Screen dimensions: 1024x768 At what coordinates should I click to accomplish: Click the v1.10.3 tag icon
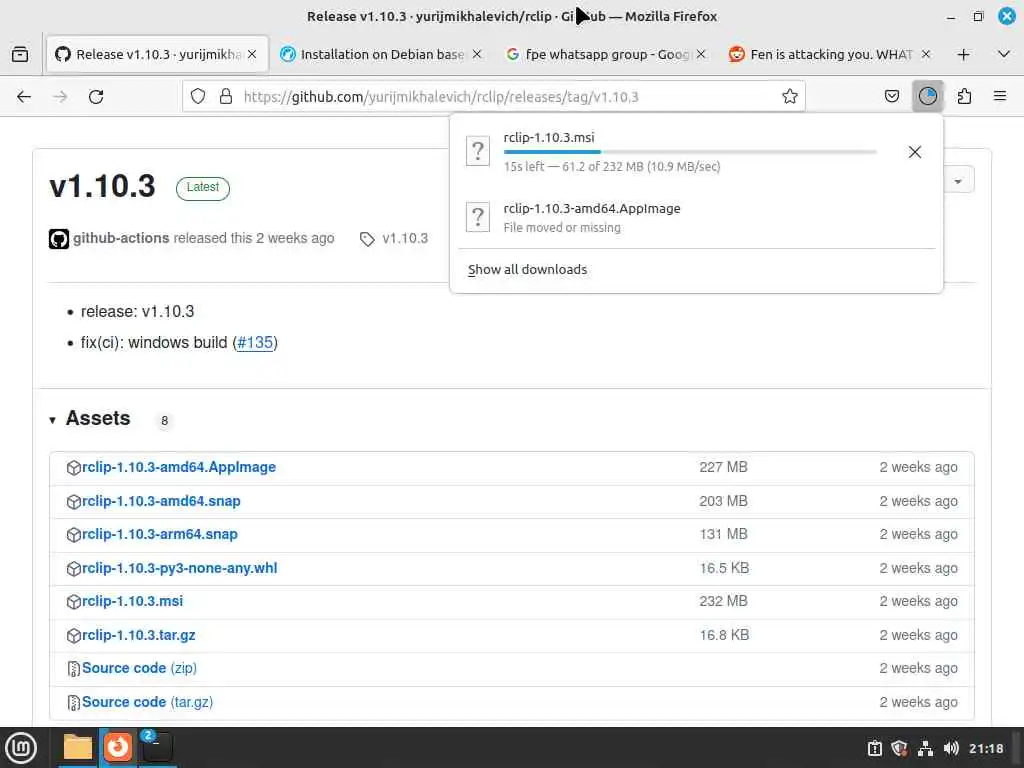coord(367,239)
